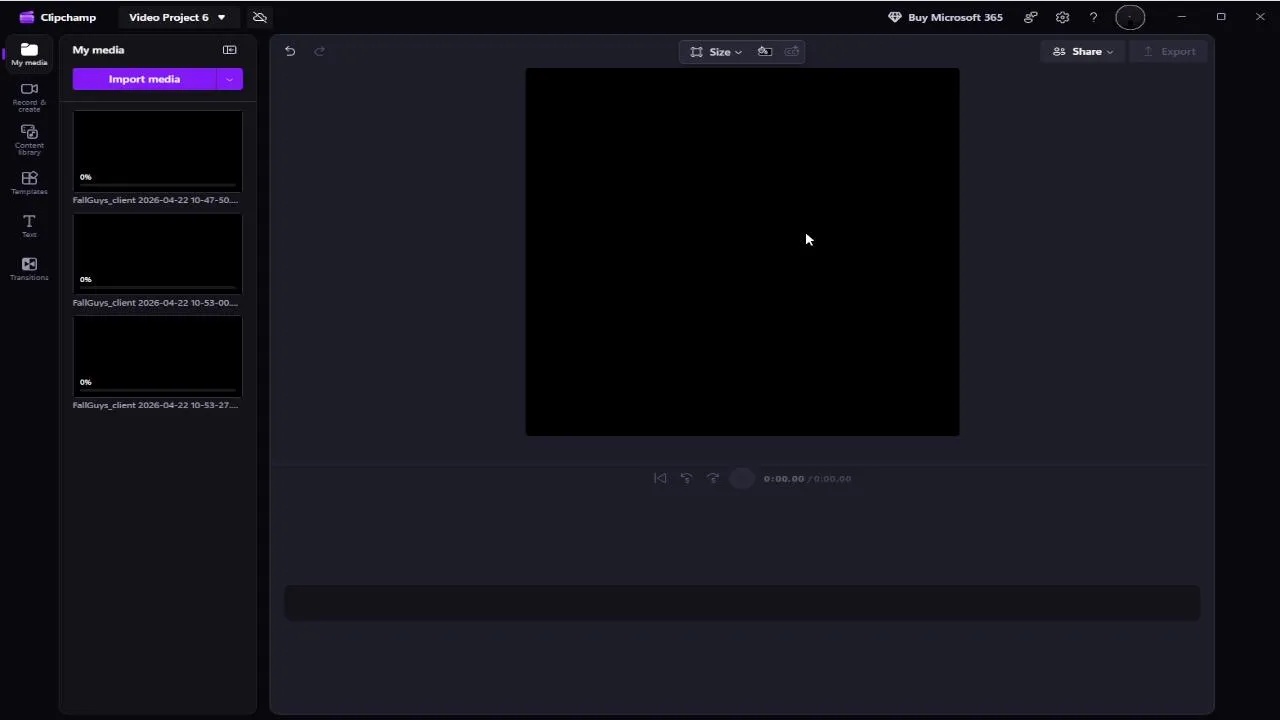Select the first FallGuys_client 10-47-50 thumbnail
The width and height of the screenshot is (1280, 720).
[157, 151]
